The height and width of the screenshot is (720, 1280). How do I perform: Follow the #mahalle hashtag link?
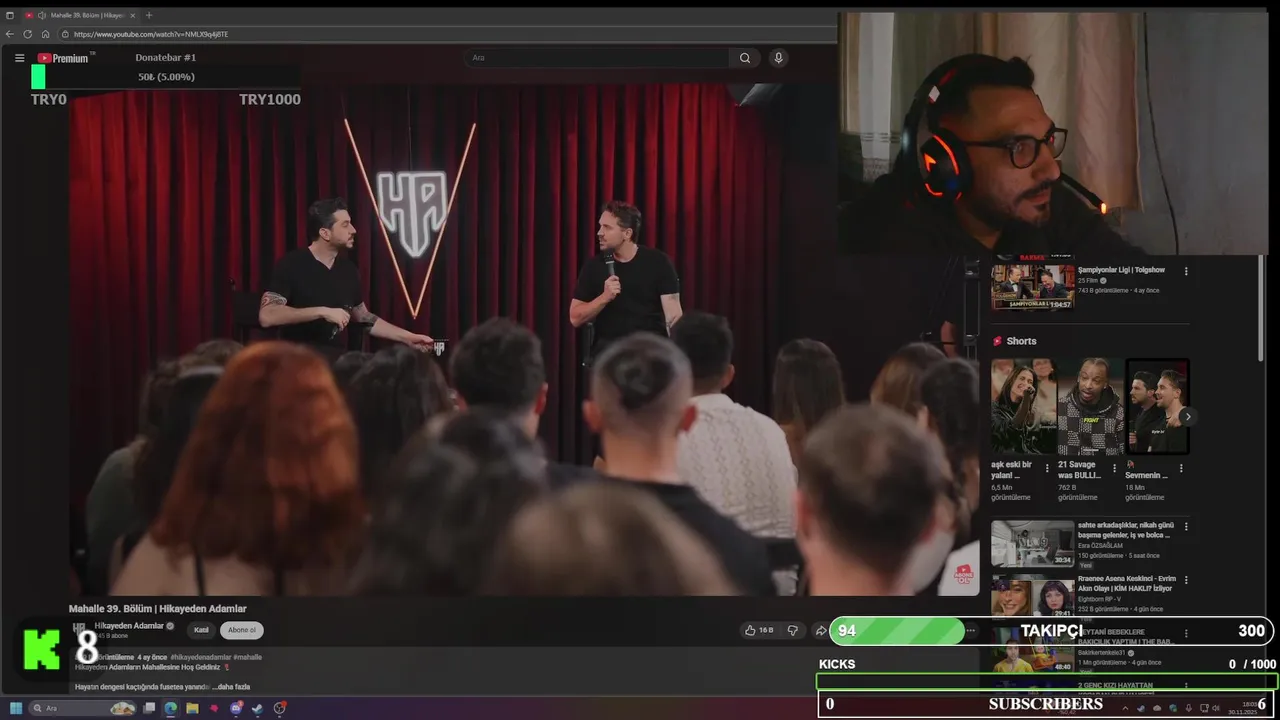pyautogui.click(x=248, y=657)
